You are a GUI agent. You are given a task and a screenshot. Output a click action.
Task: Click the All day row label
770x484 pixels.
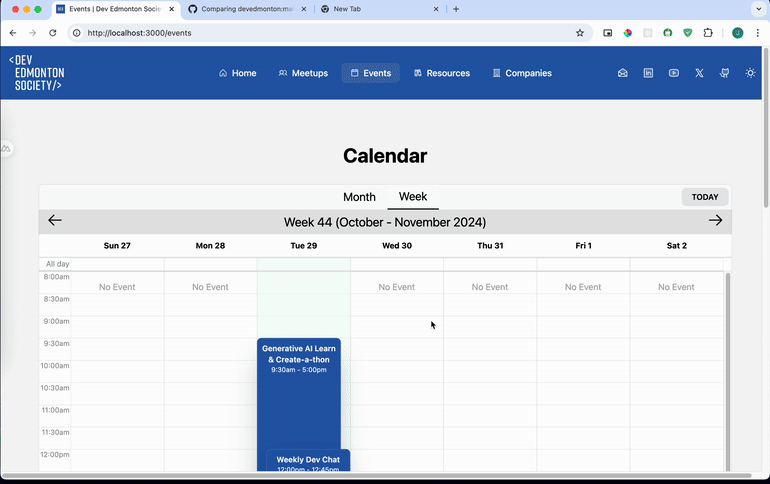(57, 264)
